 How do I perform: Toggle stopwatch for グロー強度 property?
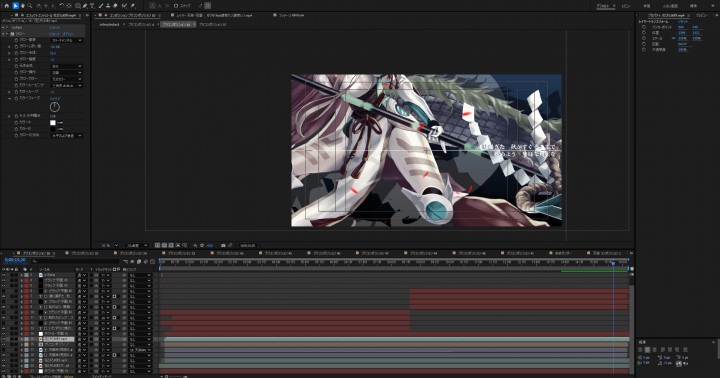(16, 59)
